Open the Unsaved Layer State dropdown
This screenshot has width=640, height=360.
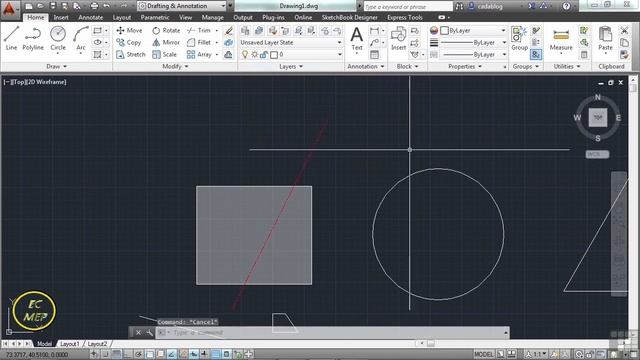(x=291, y=42)
